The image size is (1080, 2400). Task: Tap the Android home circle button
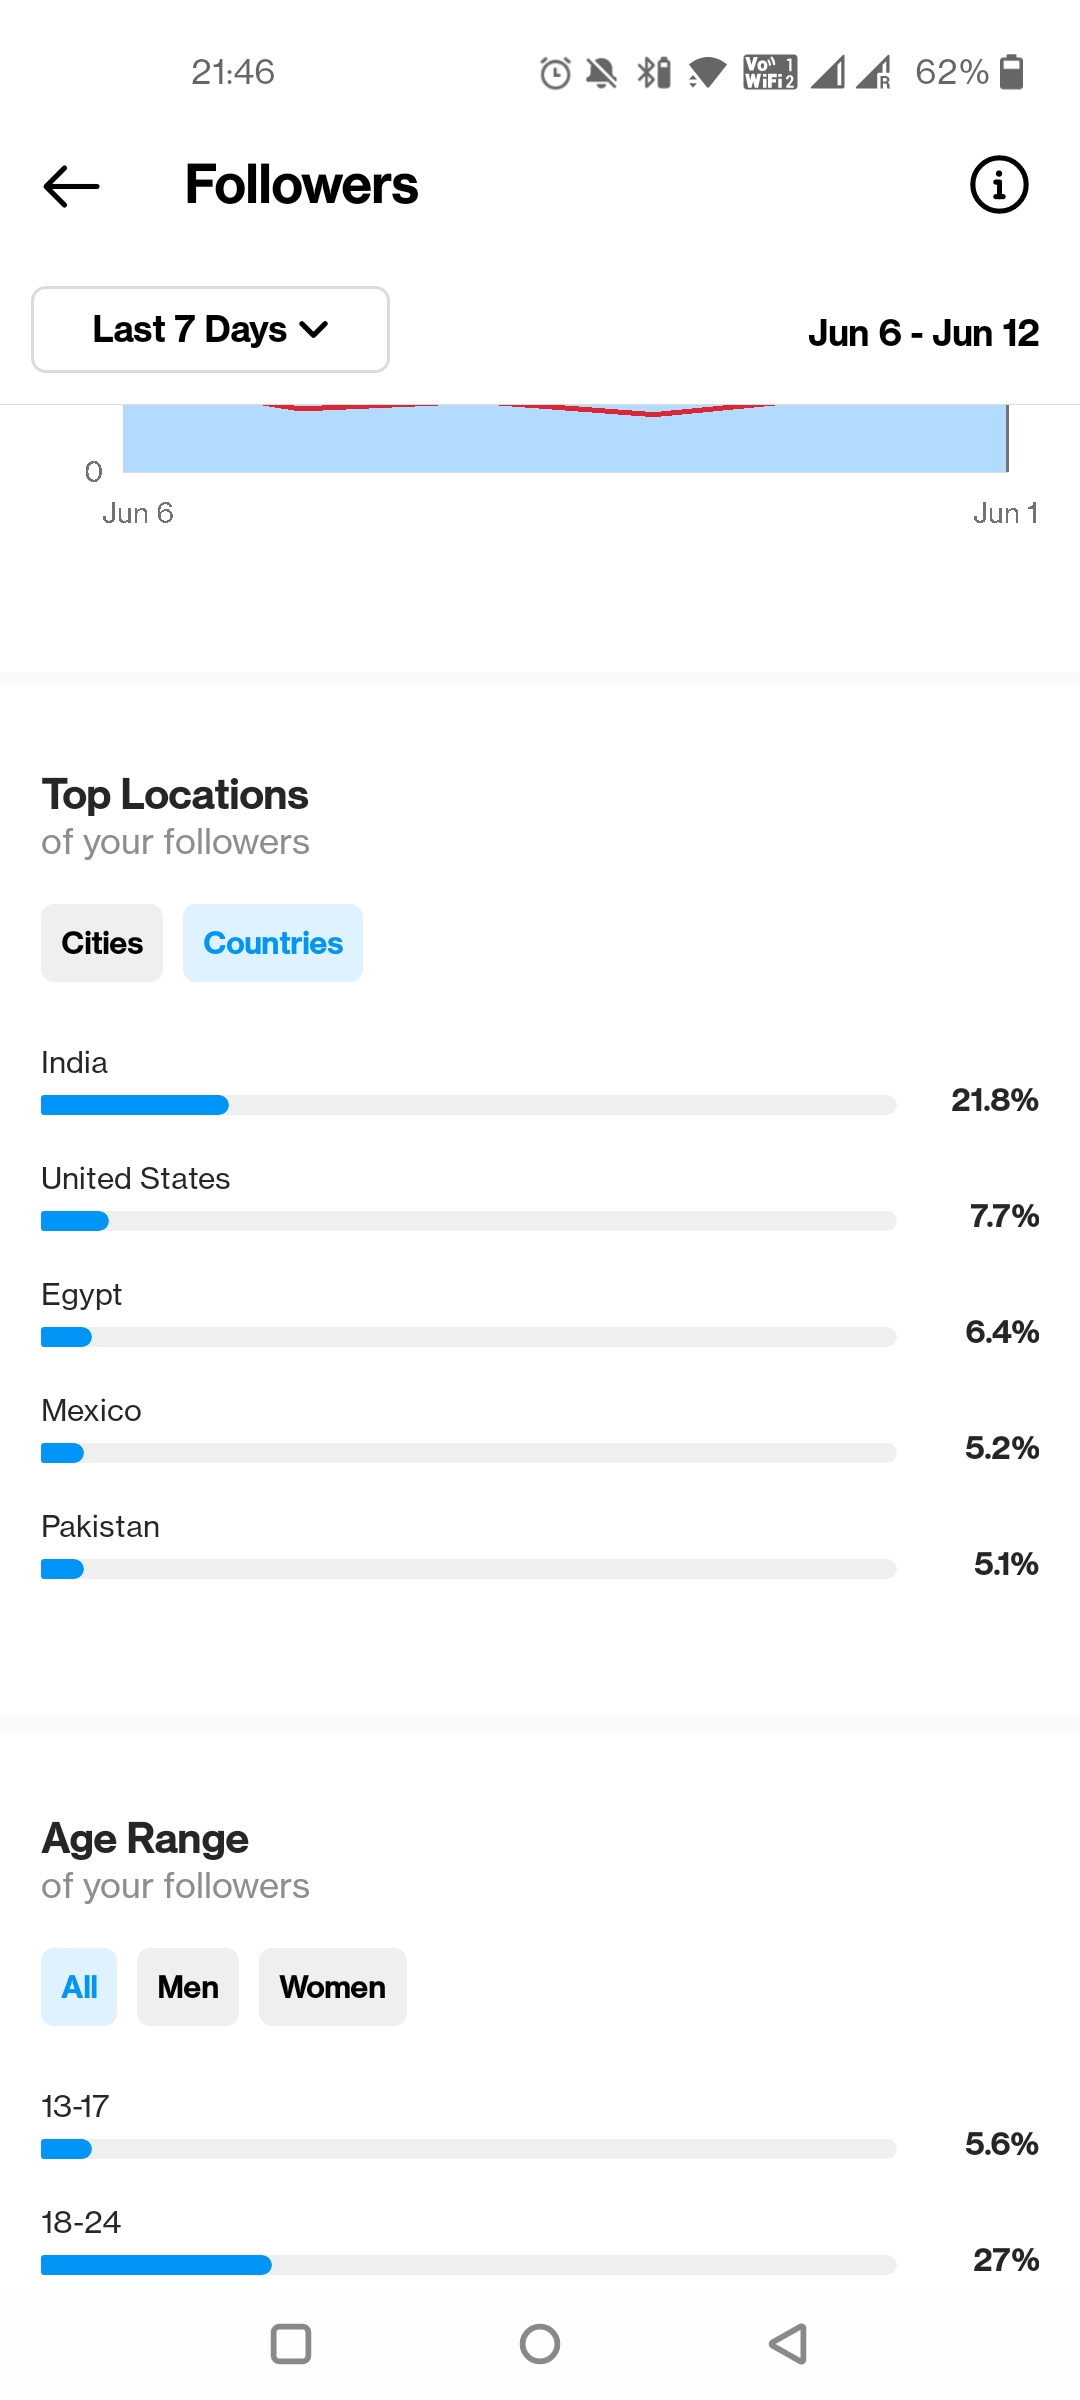pyautogui.click(x=540, y=2344)
